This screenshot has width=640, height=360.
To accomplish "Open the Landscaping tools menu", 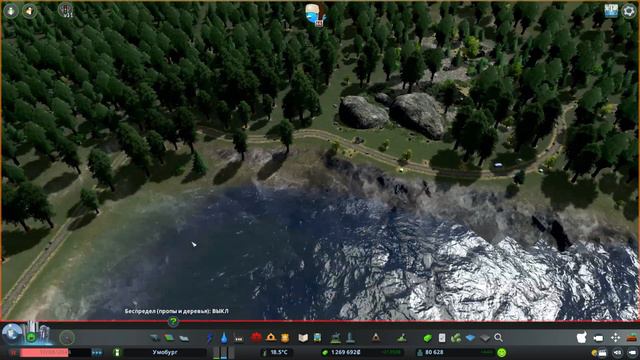I will click(x=402, y=338).
